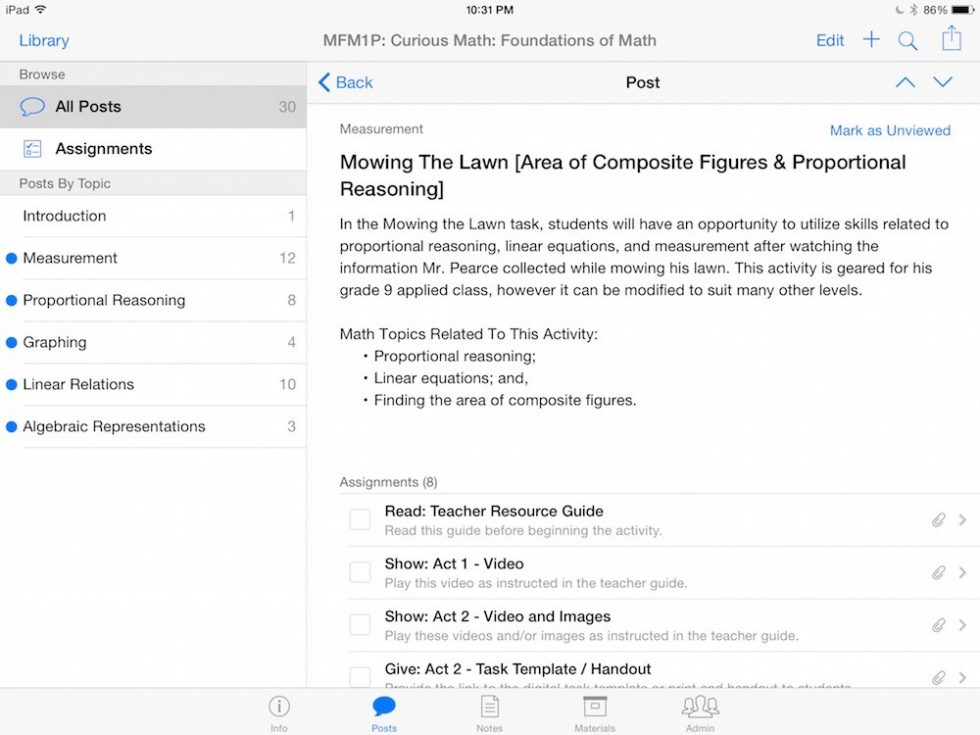Tap the Edit button
This screenshot has height=735, width=980.
point(830,41)
